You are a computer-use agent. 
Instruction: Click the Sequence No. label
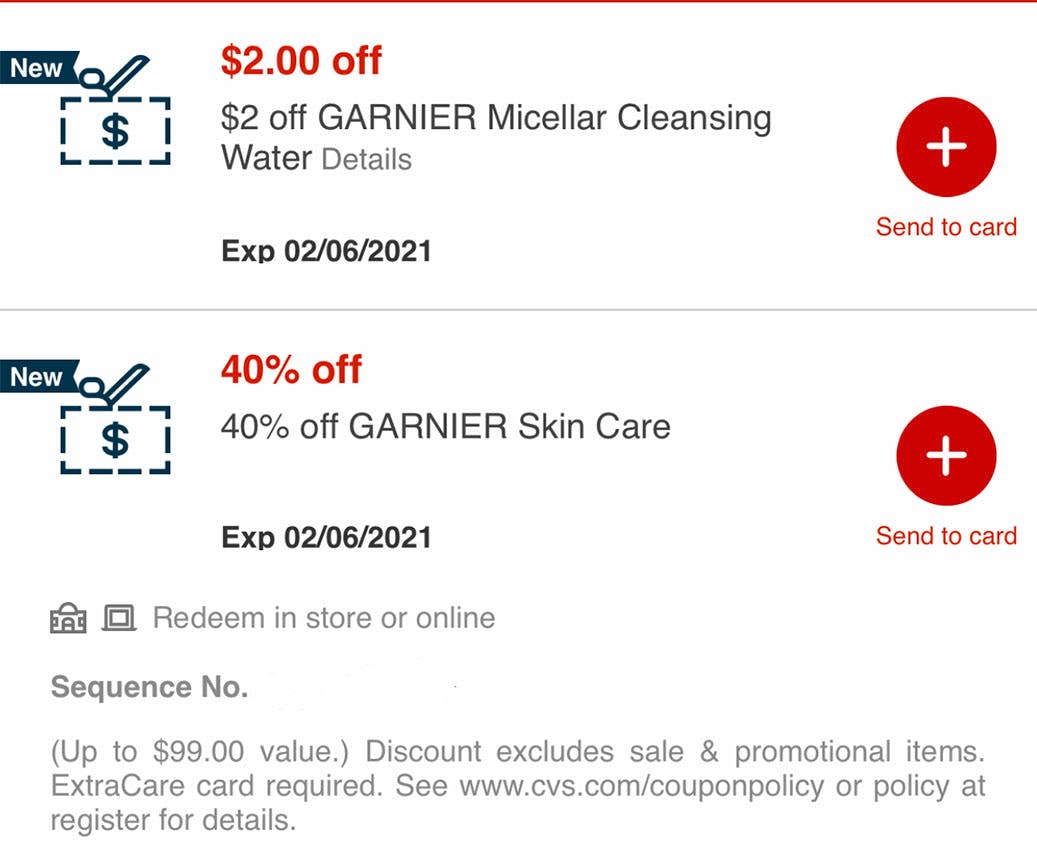(x=149, y=687)
